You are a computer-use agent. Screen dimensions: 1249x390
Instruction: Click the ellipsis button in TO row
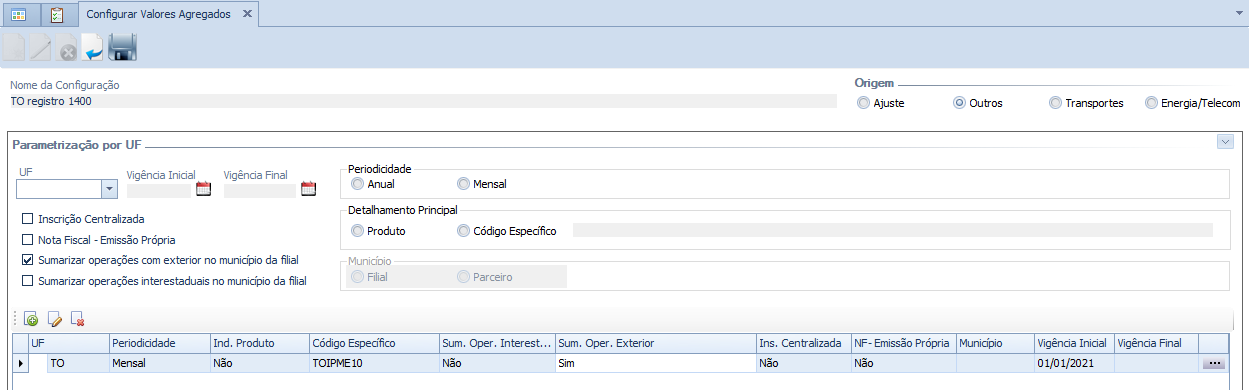click(1213, 364)
